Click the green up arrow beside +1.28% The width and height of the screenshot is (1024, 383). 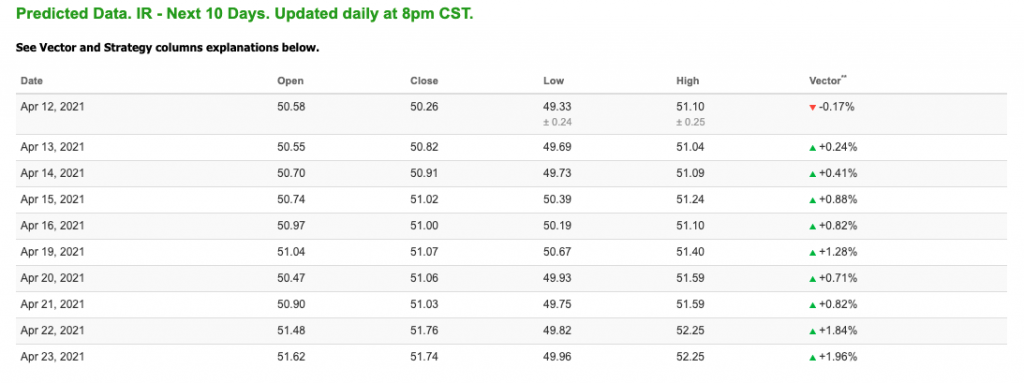pyautogui.click(x=812, y=252)
